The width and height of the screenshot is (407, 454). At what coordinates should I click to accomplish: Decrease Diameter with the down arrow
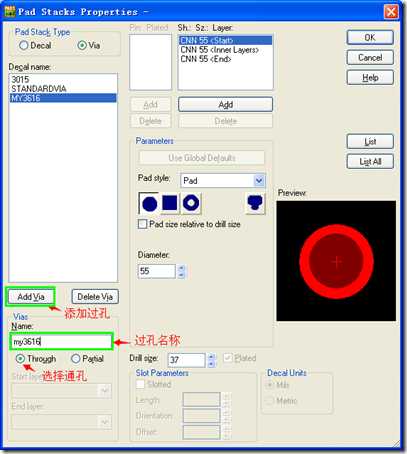(181, 275)
